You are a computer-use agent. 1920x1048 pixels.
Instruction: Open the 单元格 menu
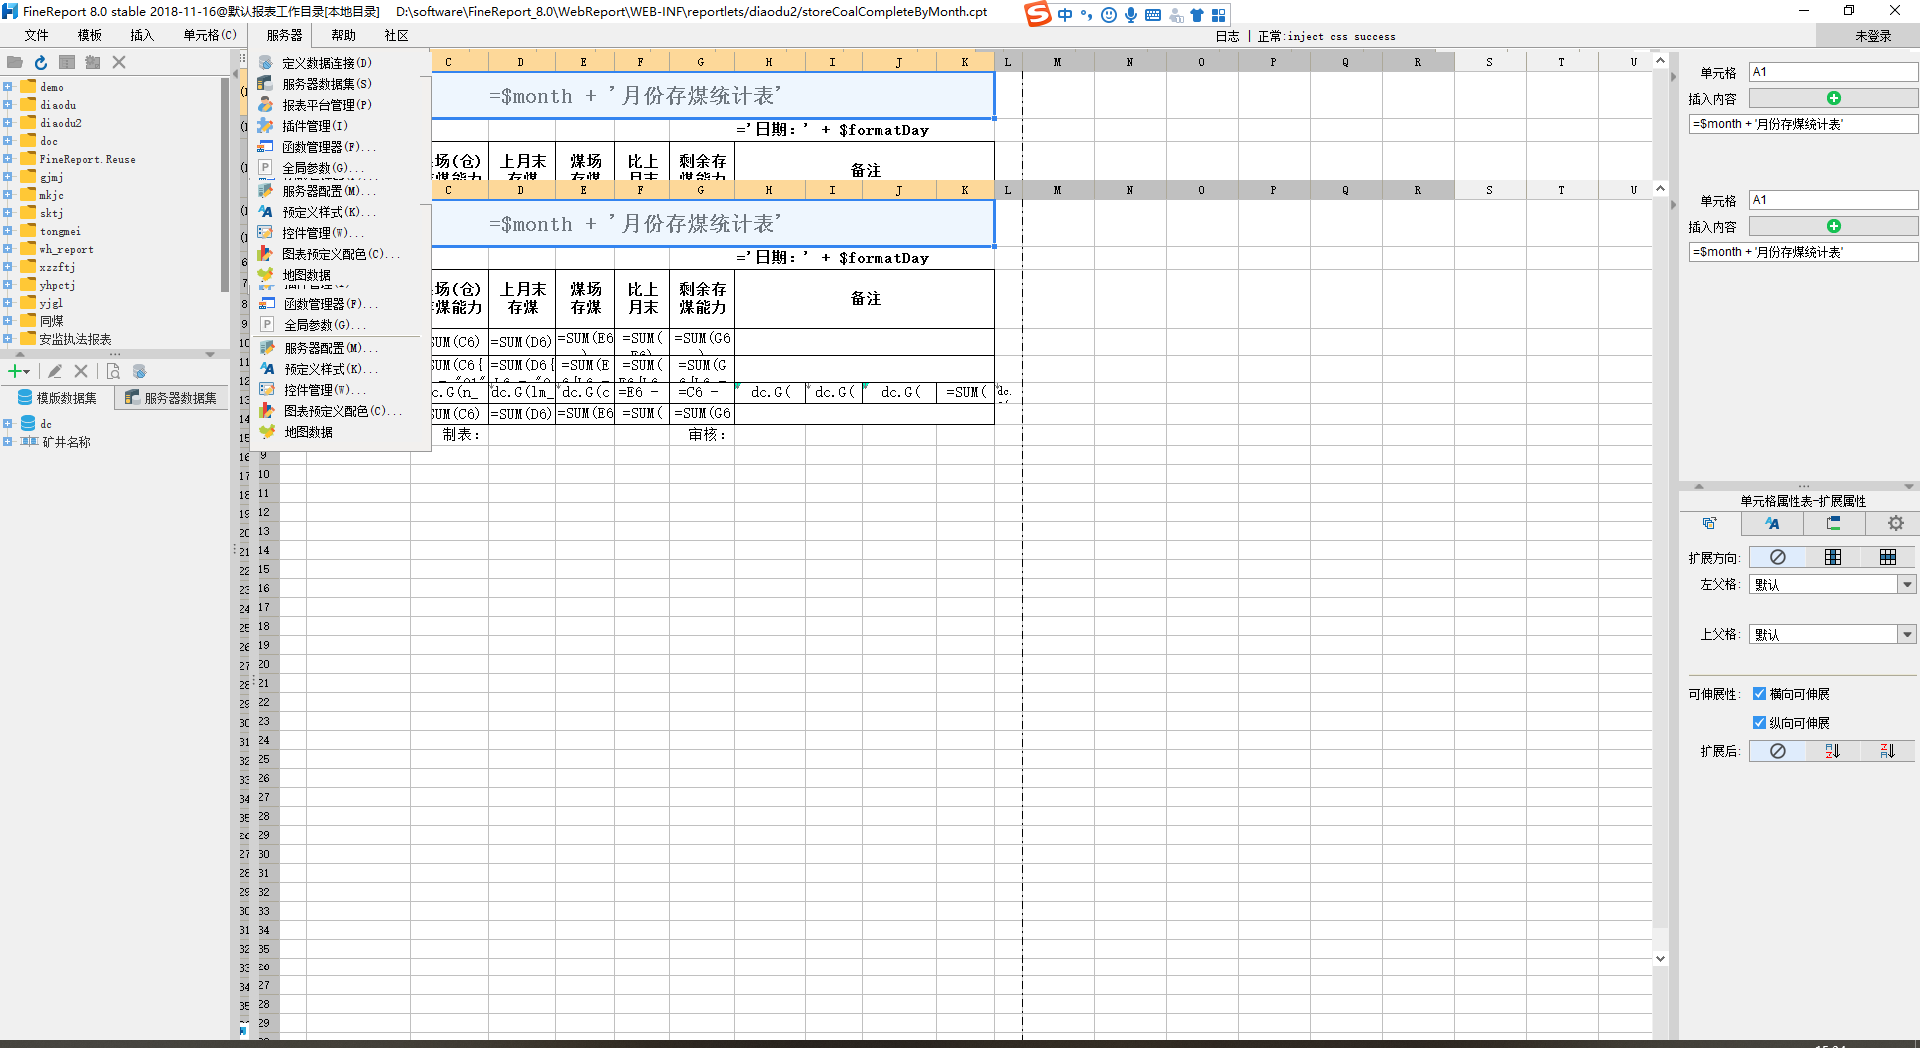pyautogui.click(x=210, y=35)
